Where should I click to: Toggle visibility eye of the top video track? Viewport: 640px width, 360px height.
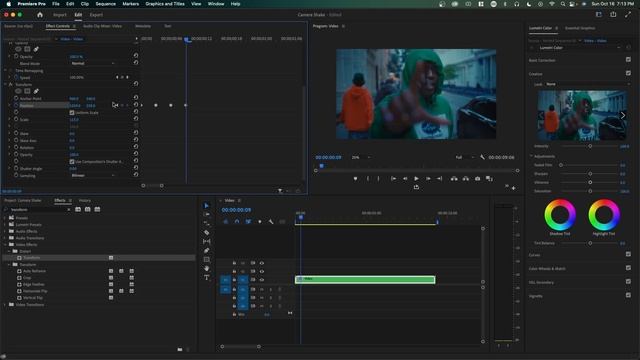(262, 263)
